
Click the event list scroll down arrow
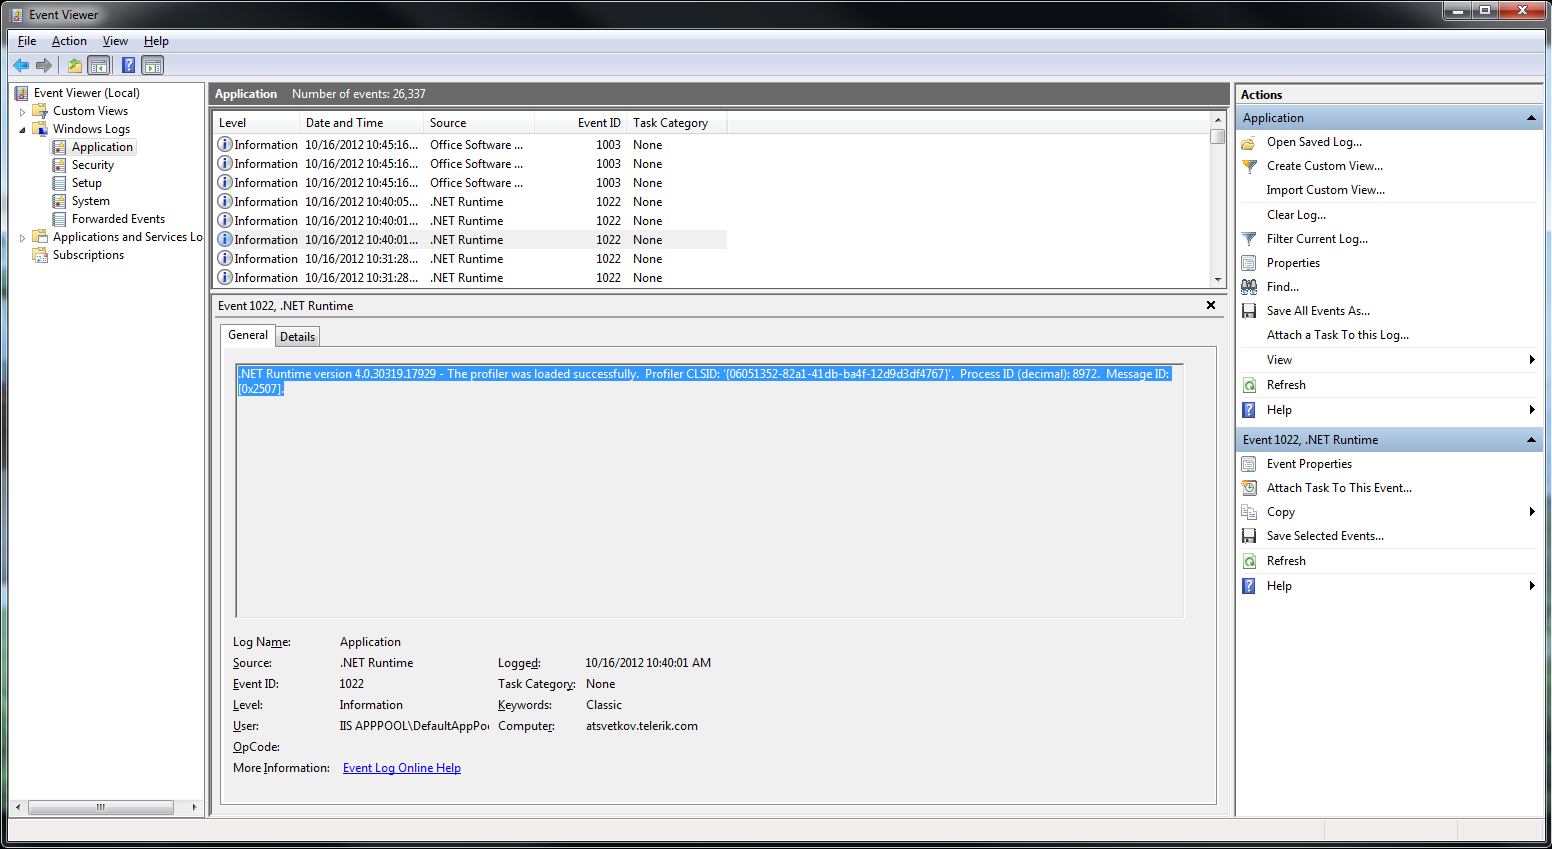(1217, 280)
